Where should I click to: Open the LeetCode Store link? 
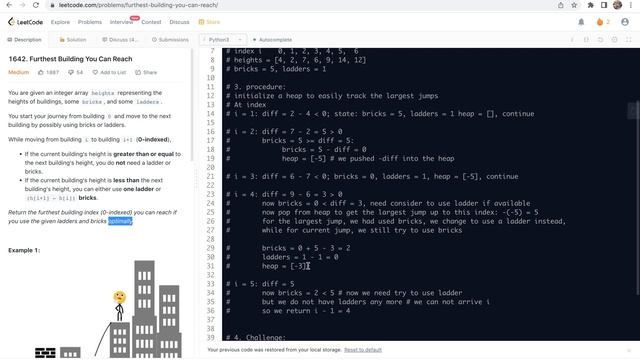(209, 22)
